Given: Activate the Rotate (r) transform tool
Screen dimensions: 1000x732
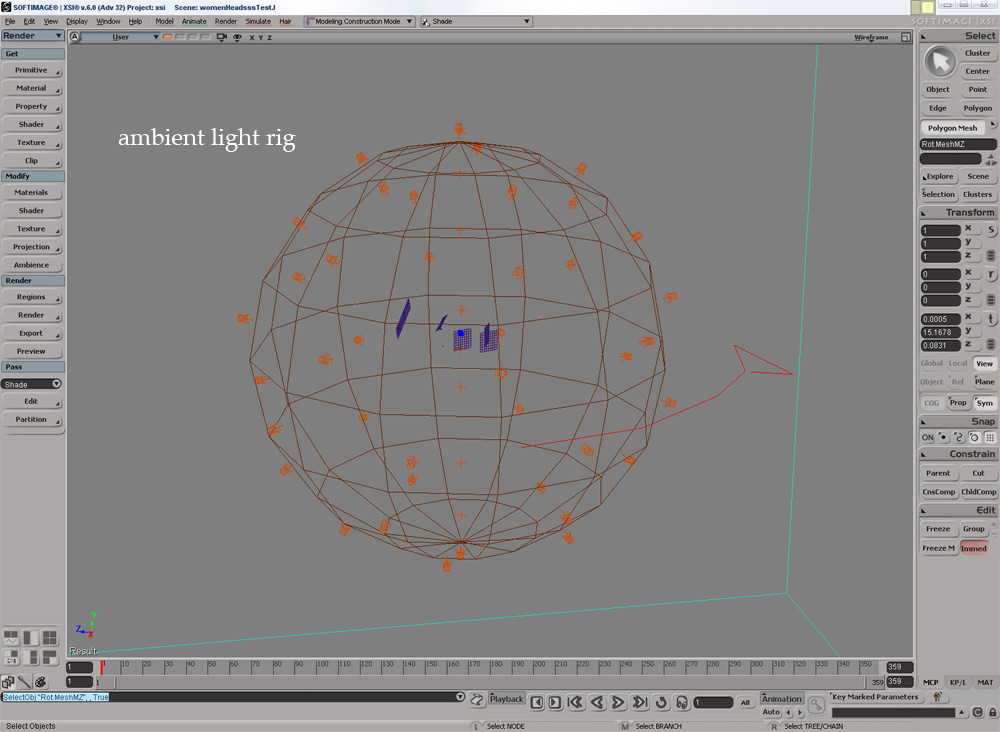Looking at the screenshot, I should pyautogui.click(x=990, y=274).
